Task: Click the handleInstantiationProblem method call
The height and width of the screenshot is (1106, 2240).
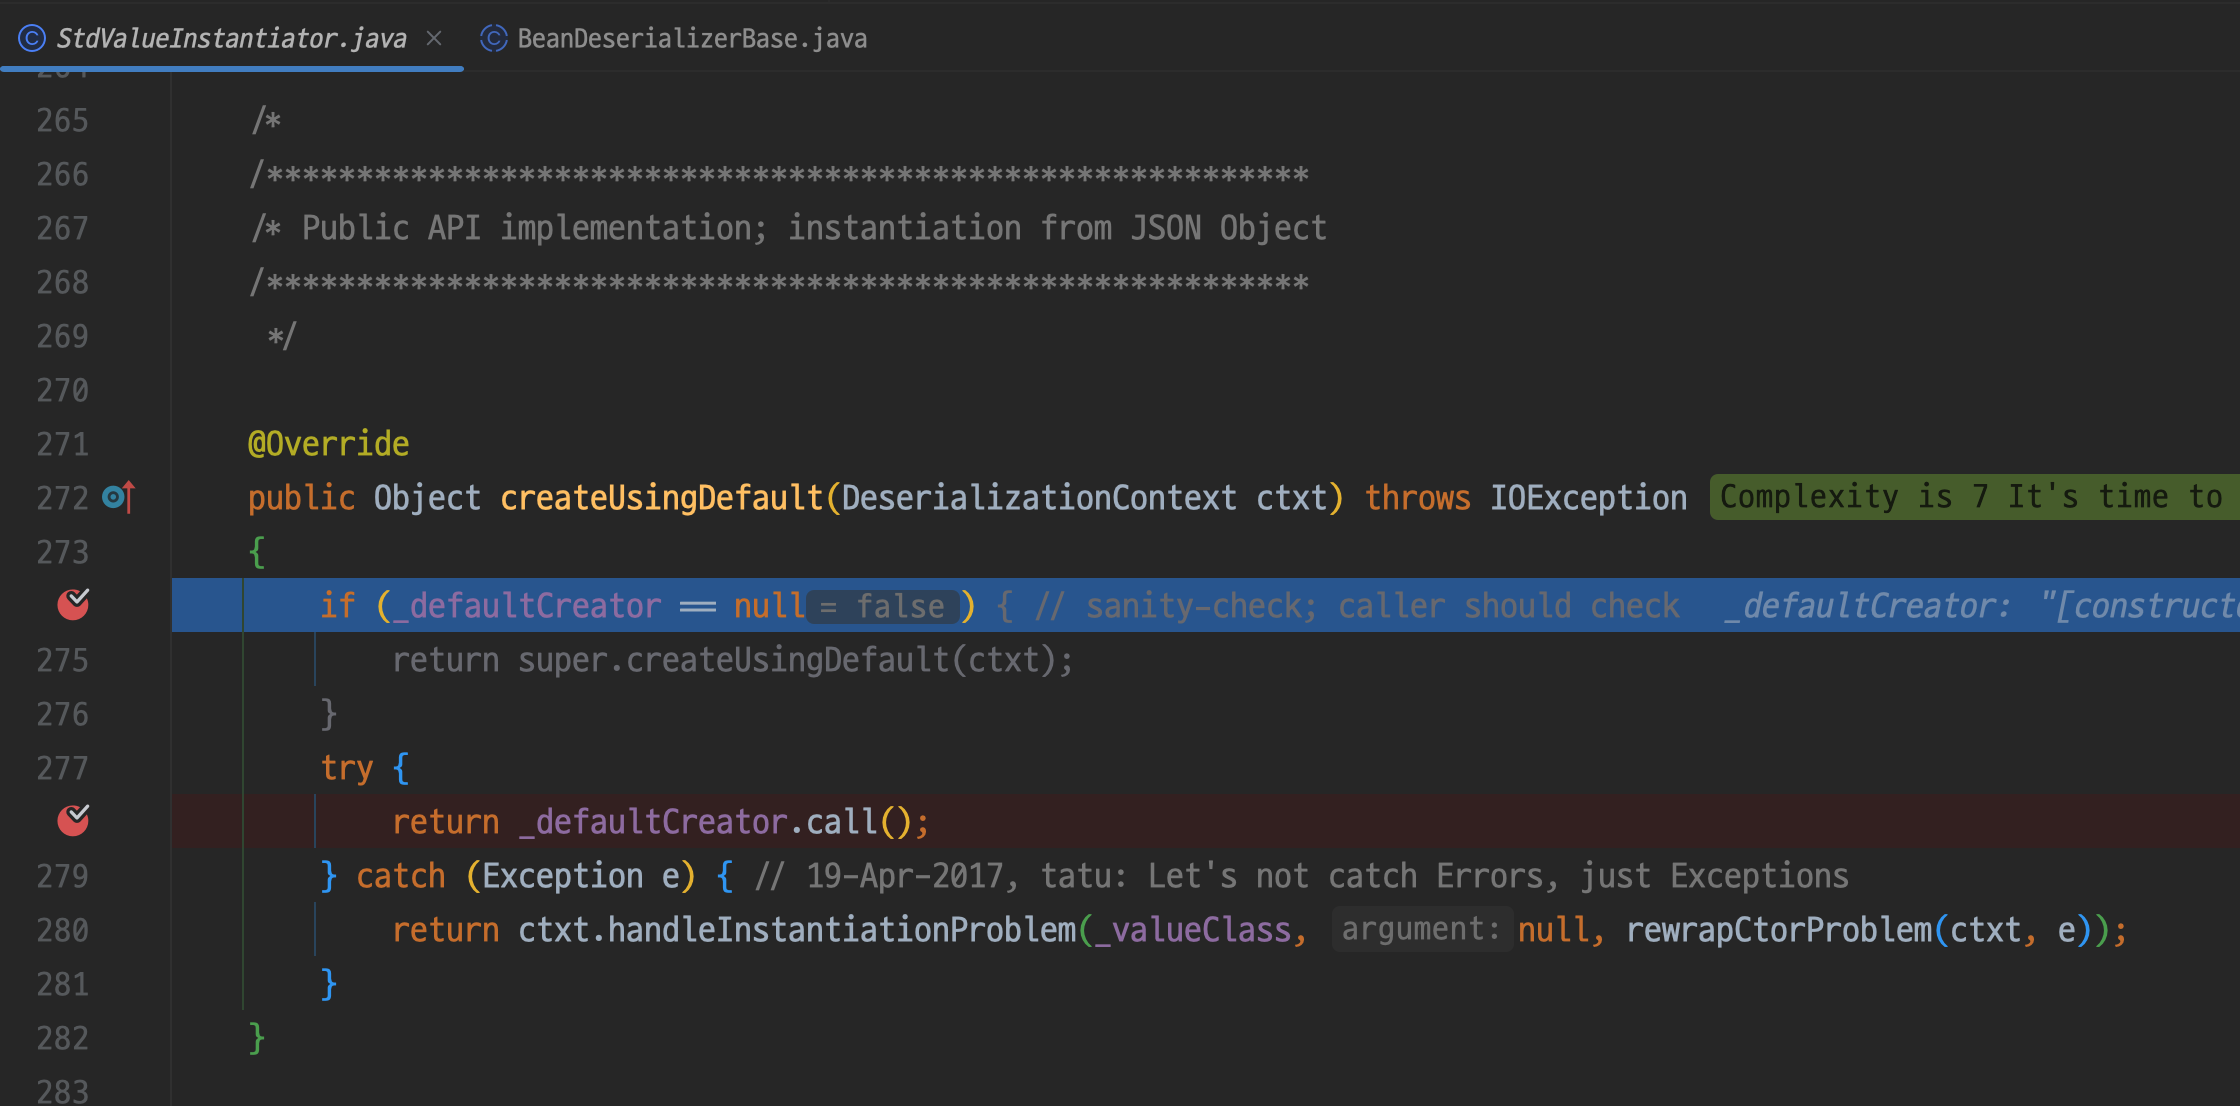Action: (x=841, y=930)
